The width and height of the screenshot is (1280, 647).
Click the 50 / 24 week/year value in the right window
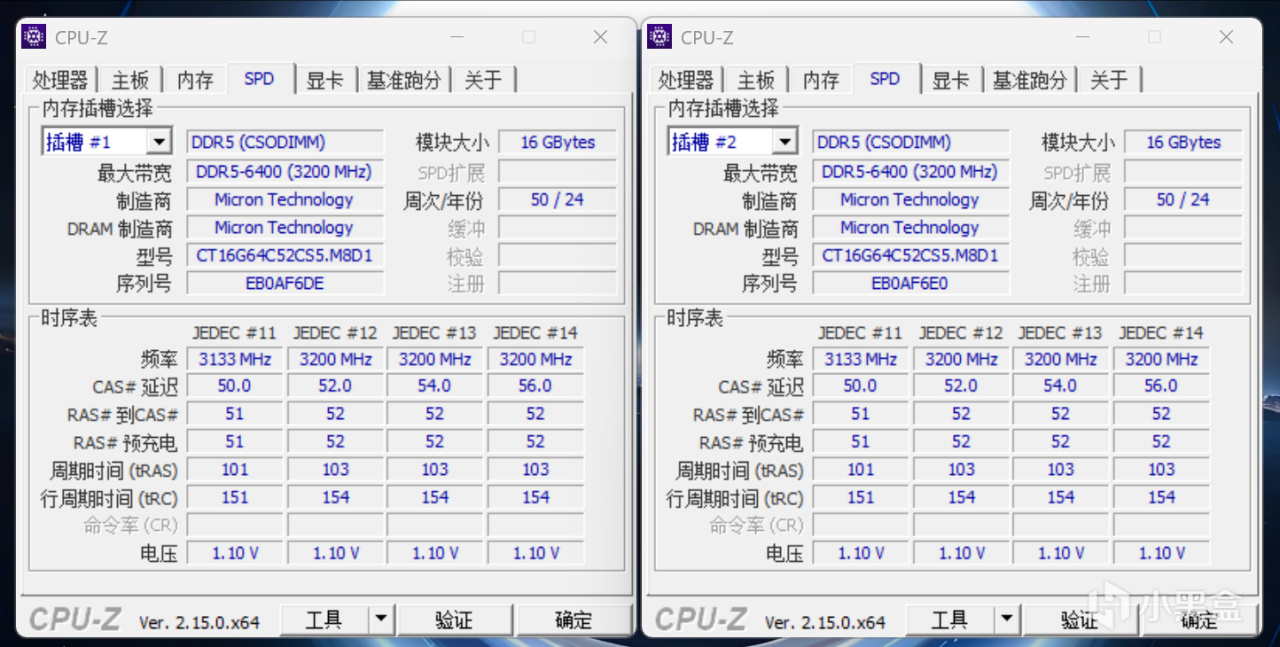point(1184,199)
